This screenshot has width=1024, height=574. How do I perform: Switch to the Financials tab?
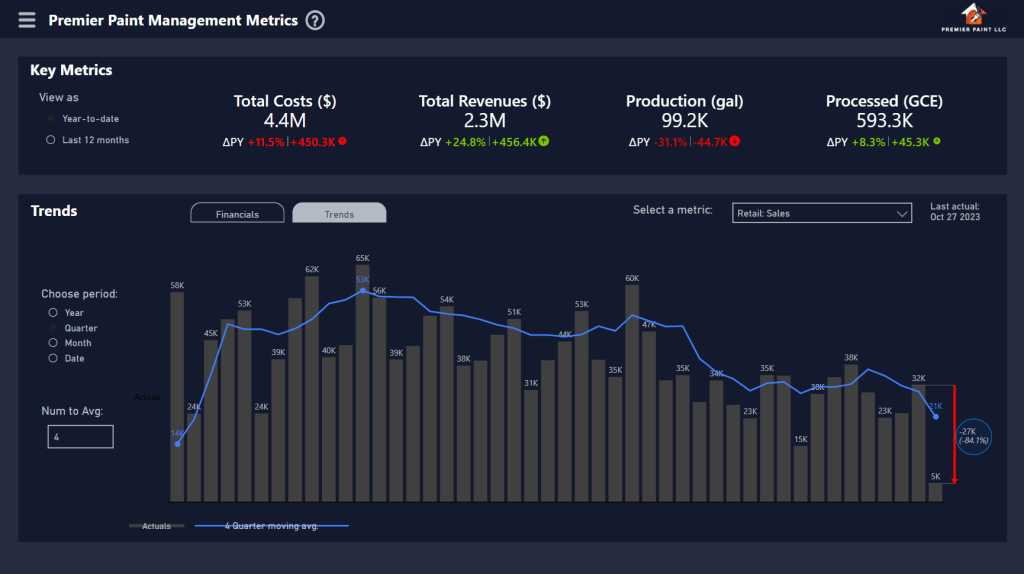[x=237, y=214]
